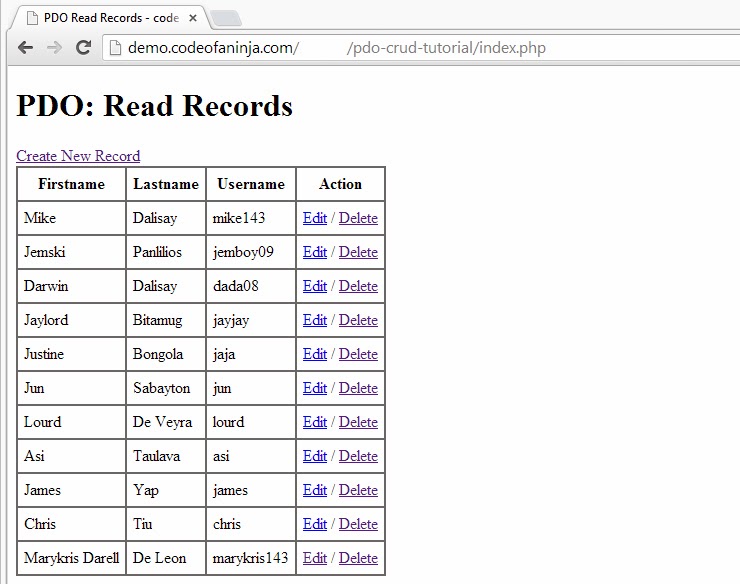Delete the Chris Tiu record

[x=358, y=524]
